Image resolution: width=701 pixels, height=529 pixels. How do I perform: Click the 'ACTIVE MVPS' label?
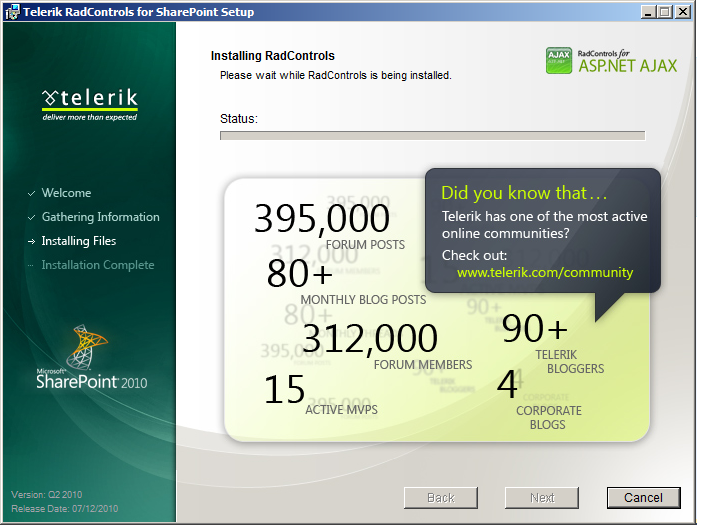(x=341, y=410)
